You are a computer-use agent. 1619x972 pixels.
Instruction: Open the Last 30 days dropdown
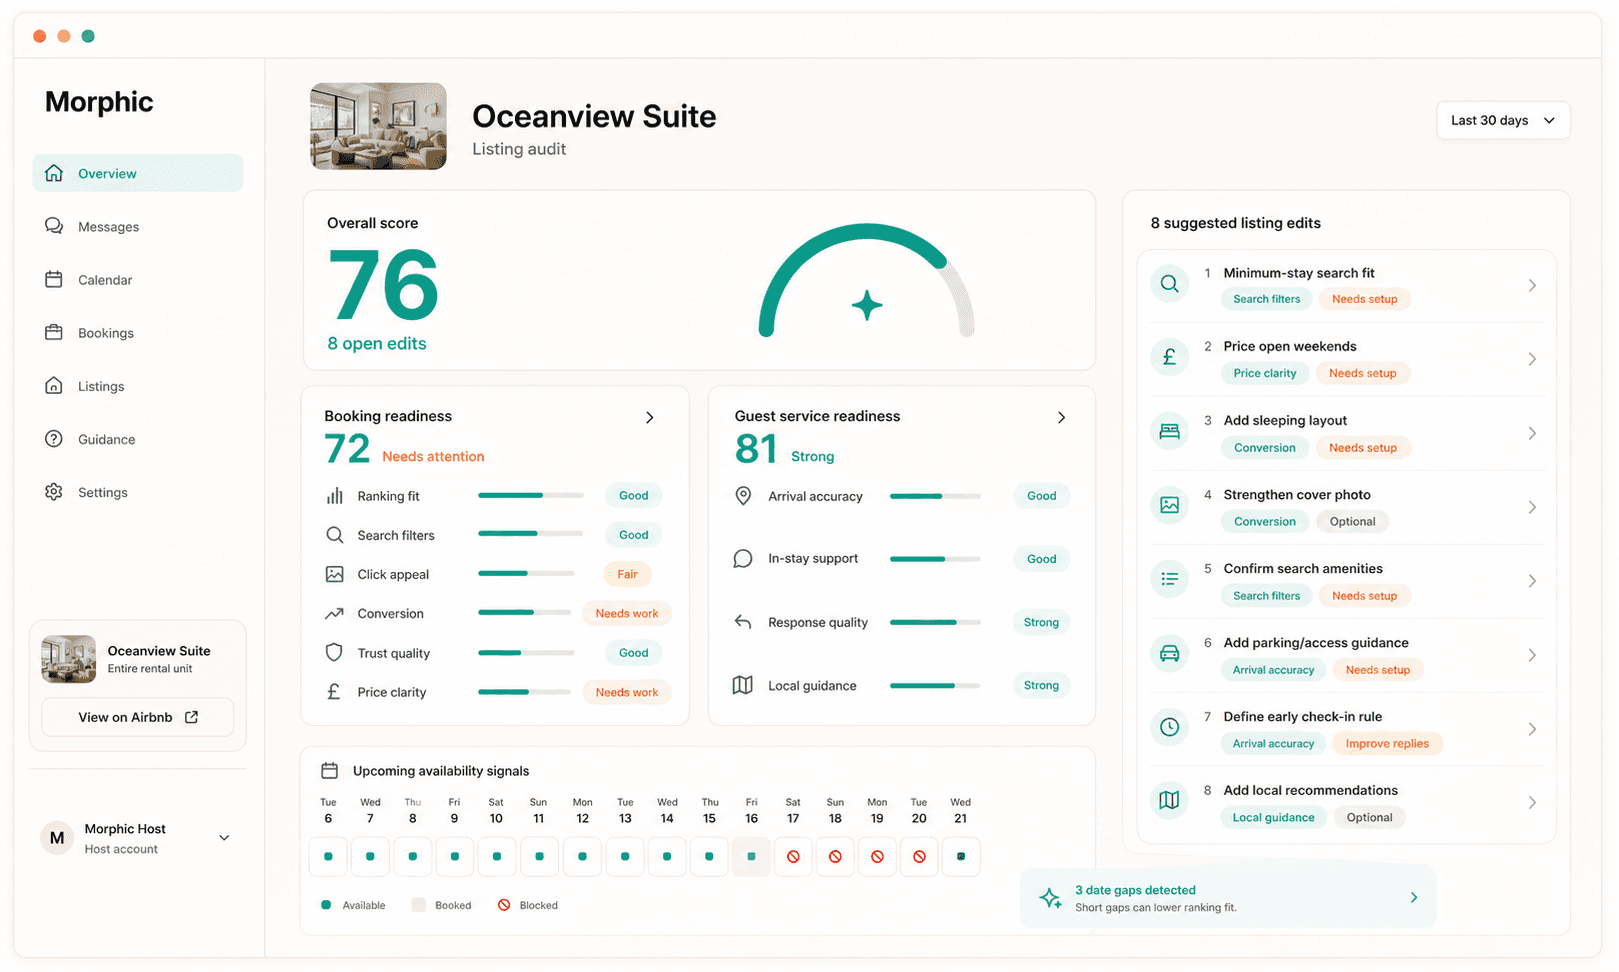(x=1503, y=120)
